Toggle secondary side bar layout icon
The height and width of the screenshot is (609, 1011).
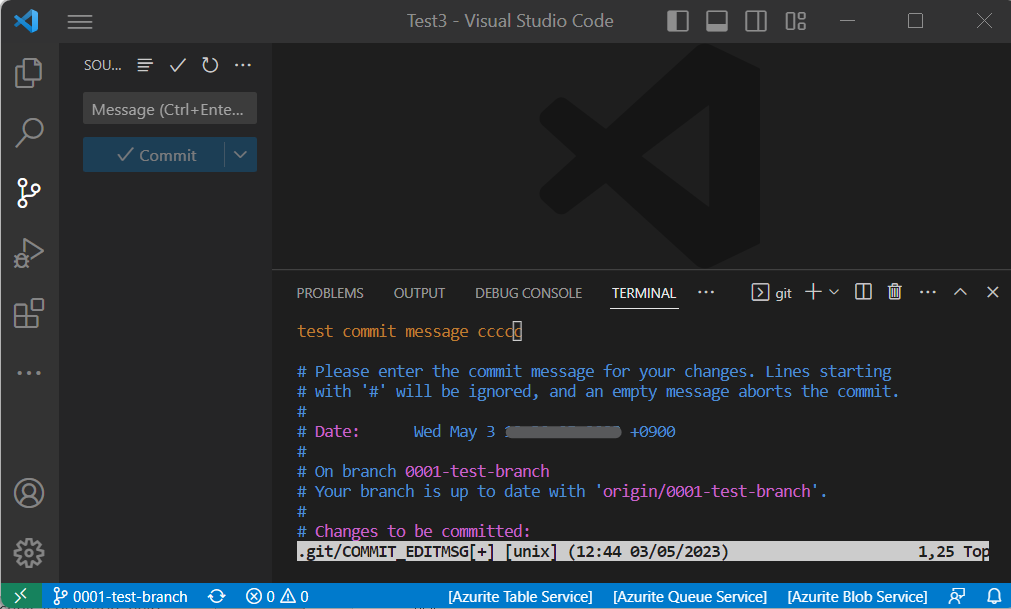coord(756,21)
